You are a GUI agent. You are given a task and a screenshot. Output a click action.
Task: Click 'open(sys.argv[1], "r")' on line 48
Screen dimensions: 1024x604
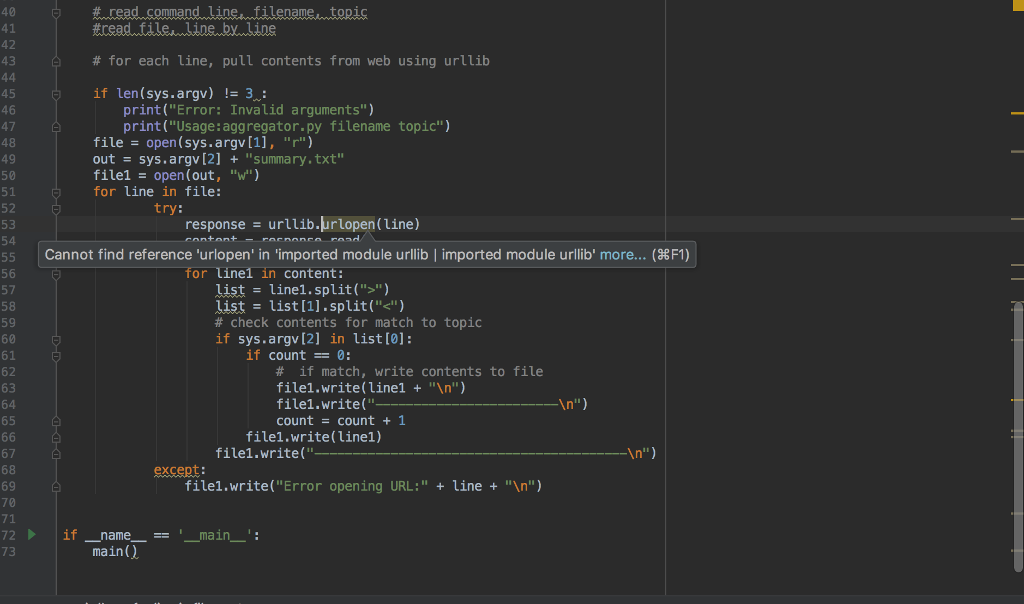pos(229,143)
